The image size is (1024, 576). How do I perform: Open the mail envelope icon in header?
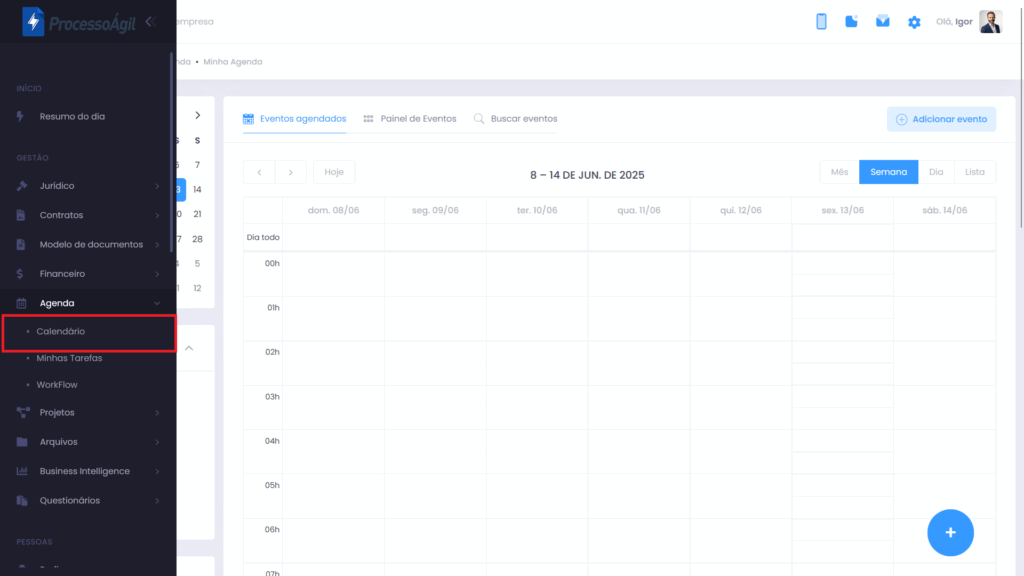click(x=882, y=22)
